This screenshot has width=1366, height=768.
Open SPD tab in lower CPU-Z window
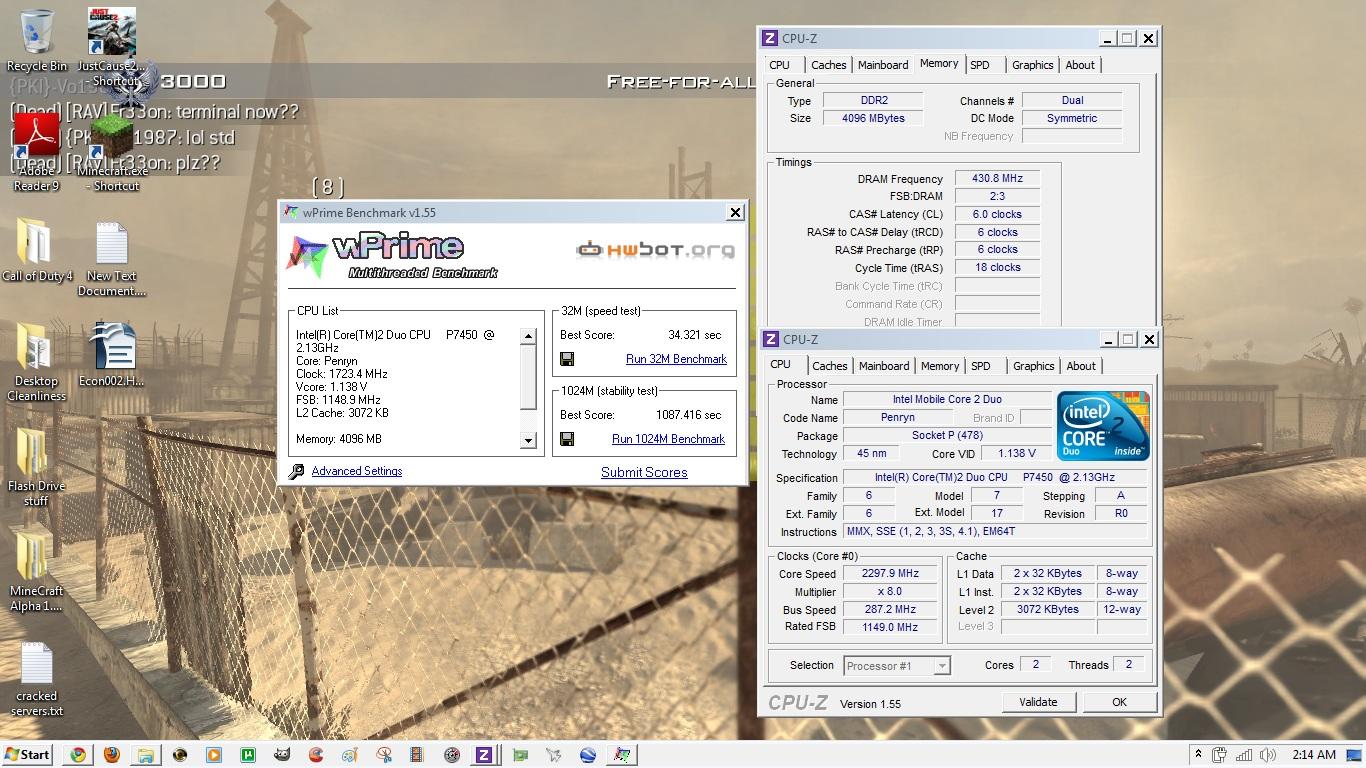[x=981, y=366]
